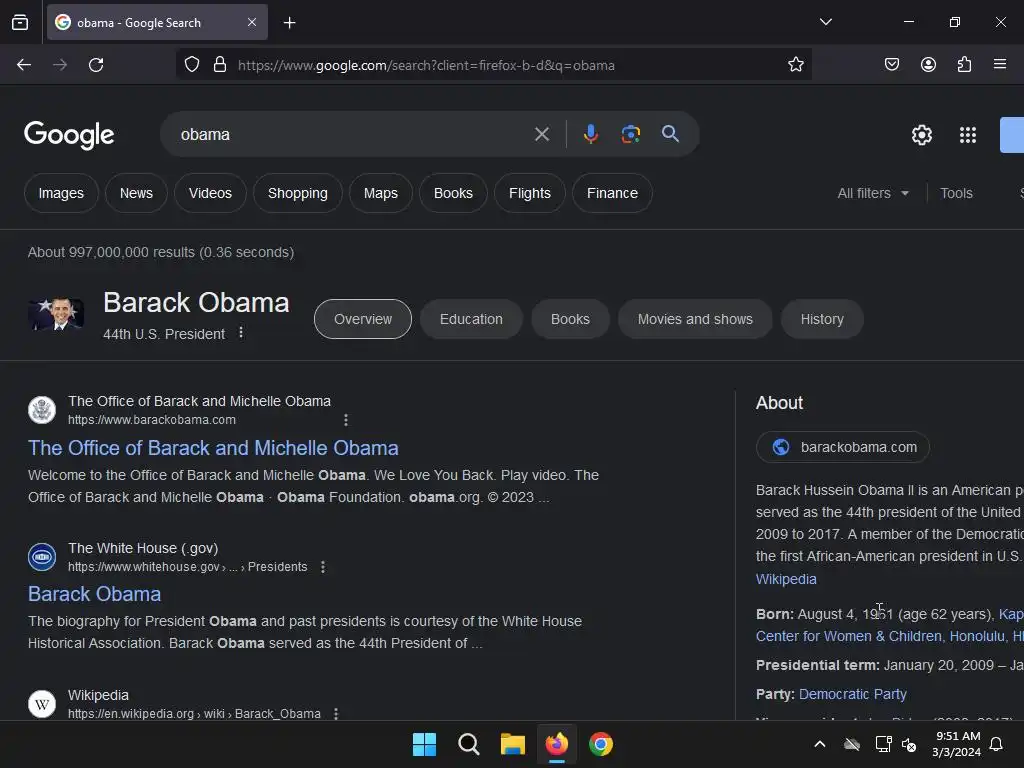The height and width of the screenshot is (768, 1024).
Task: Open File Explorer from taskbar
Action: click(513, 744)
